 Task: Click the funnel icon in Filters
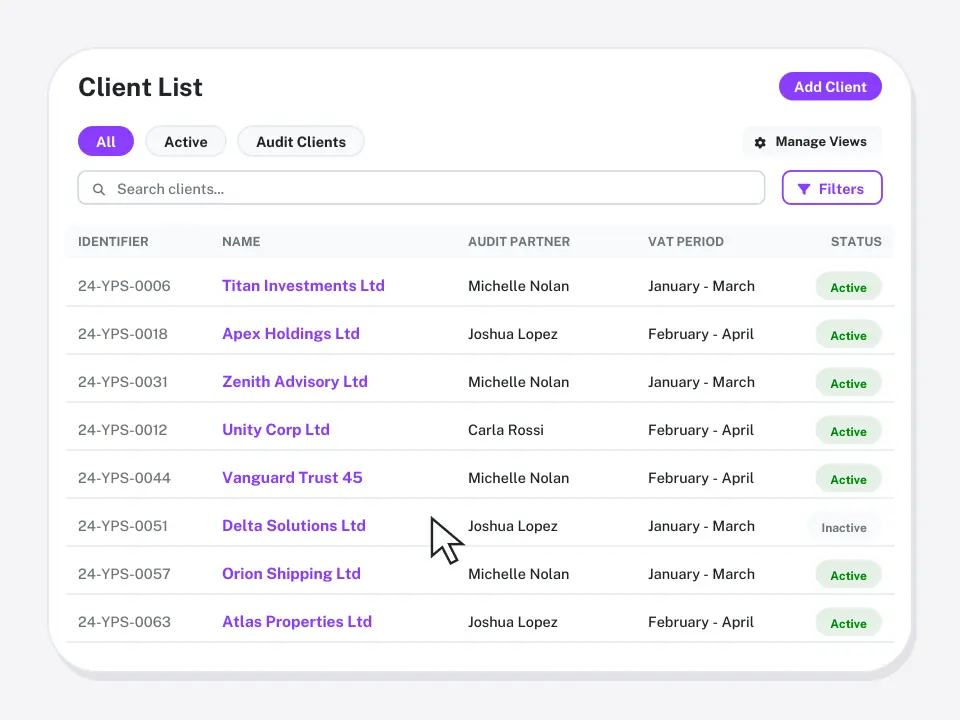[804, 189]
